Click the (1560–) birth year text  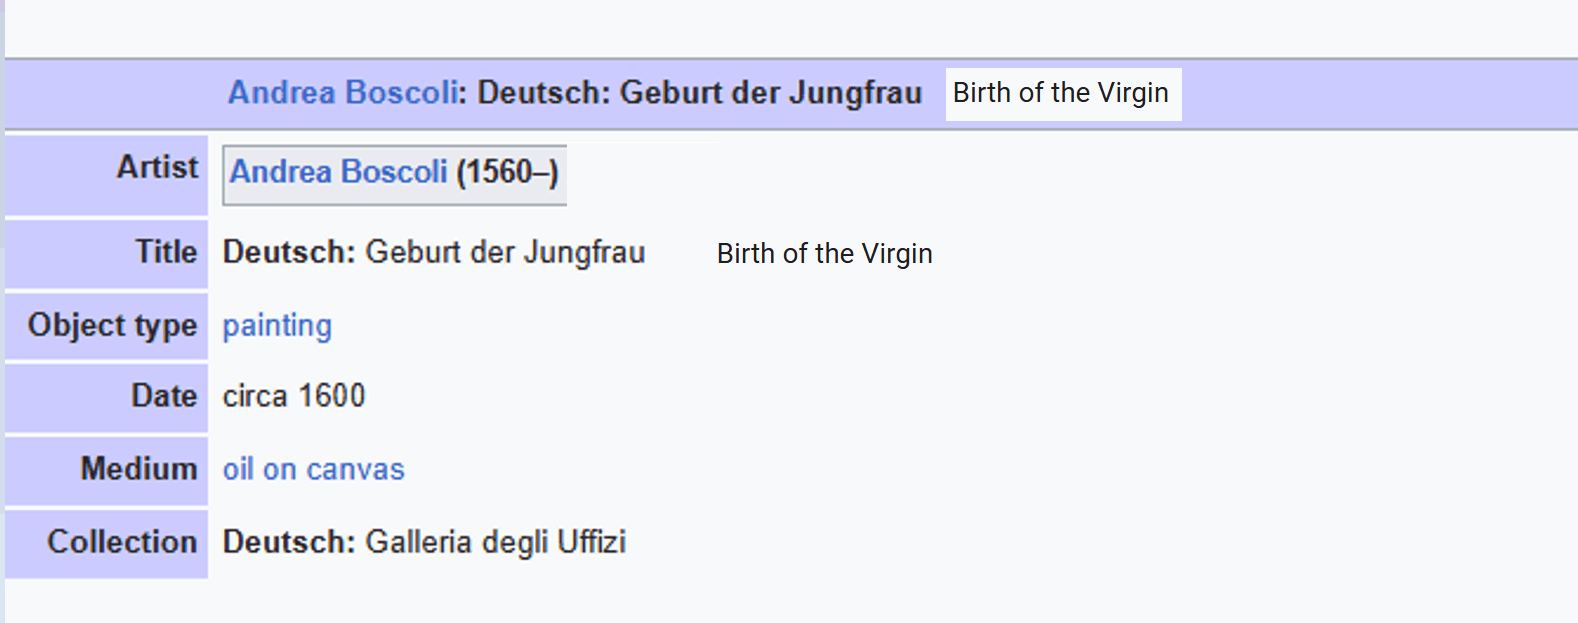[x=507, y=172]
